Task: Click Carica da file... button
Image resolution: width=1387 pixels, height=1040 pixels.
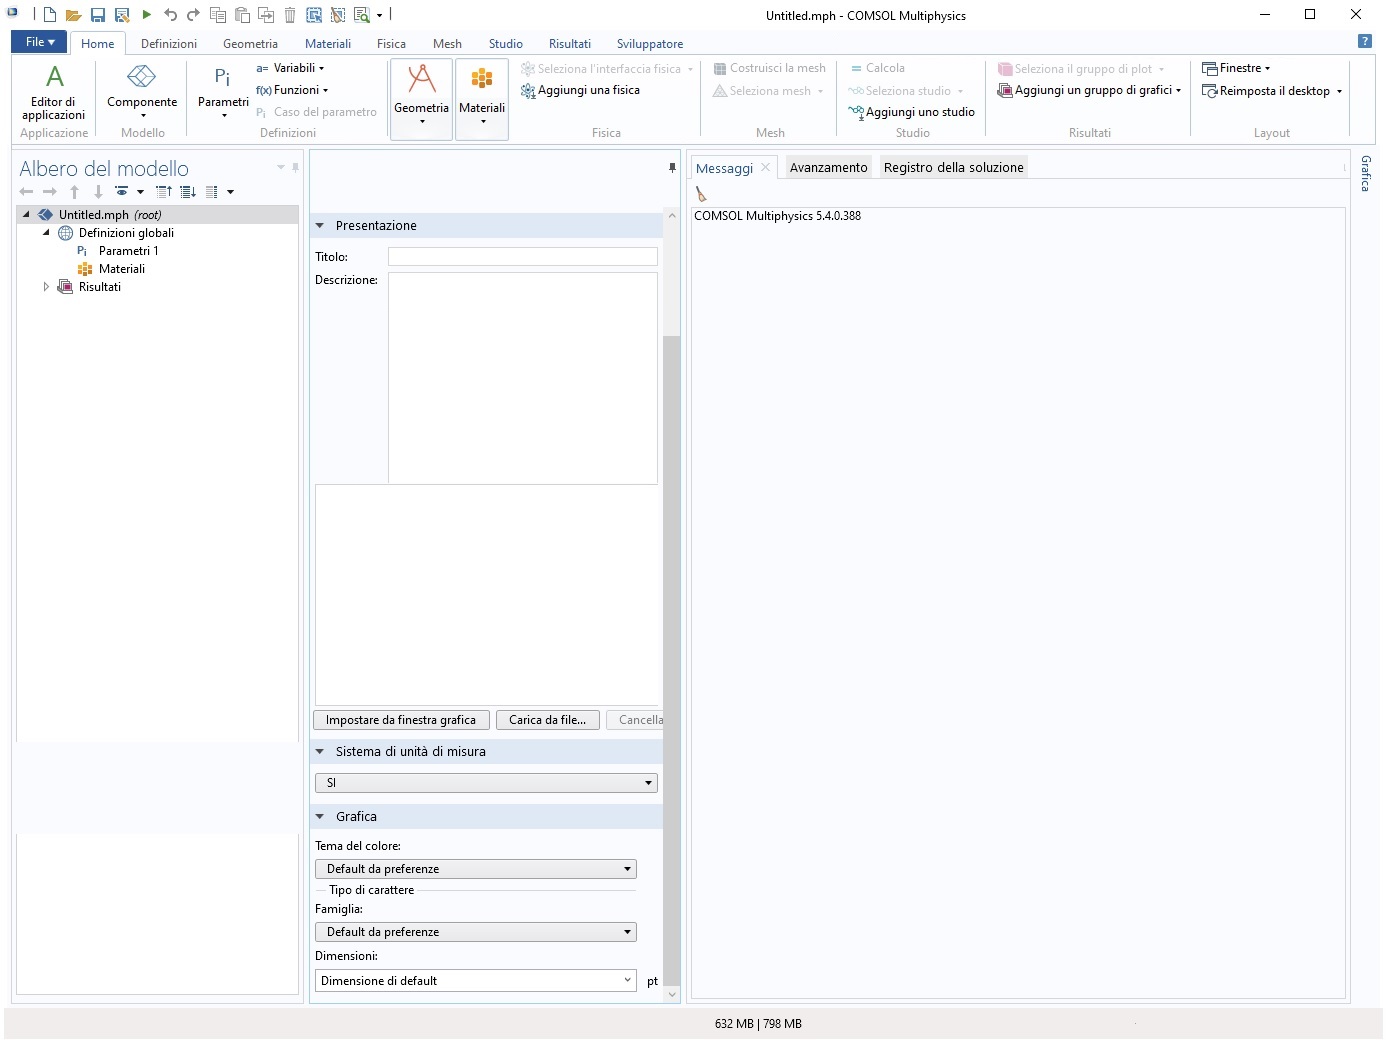Action: 547,720
